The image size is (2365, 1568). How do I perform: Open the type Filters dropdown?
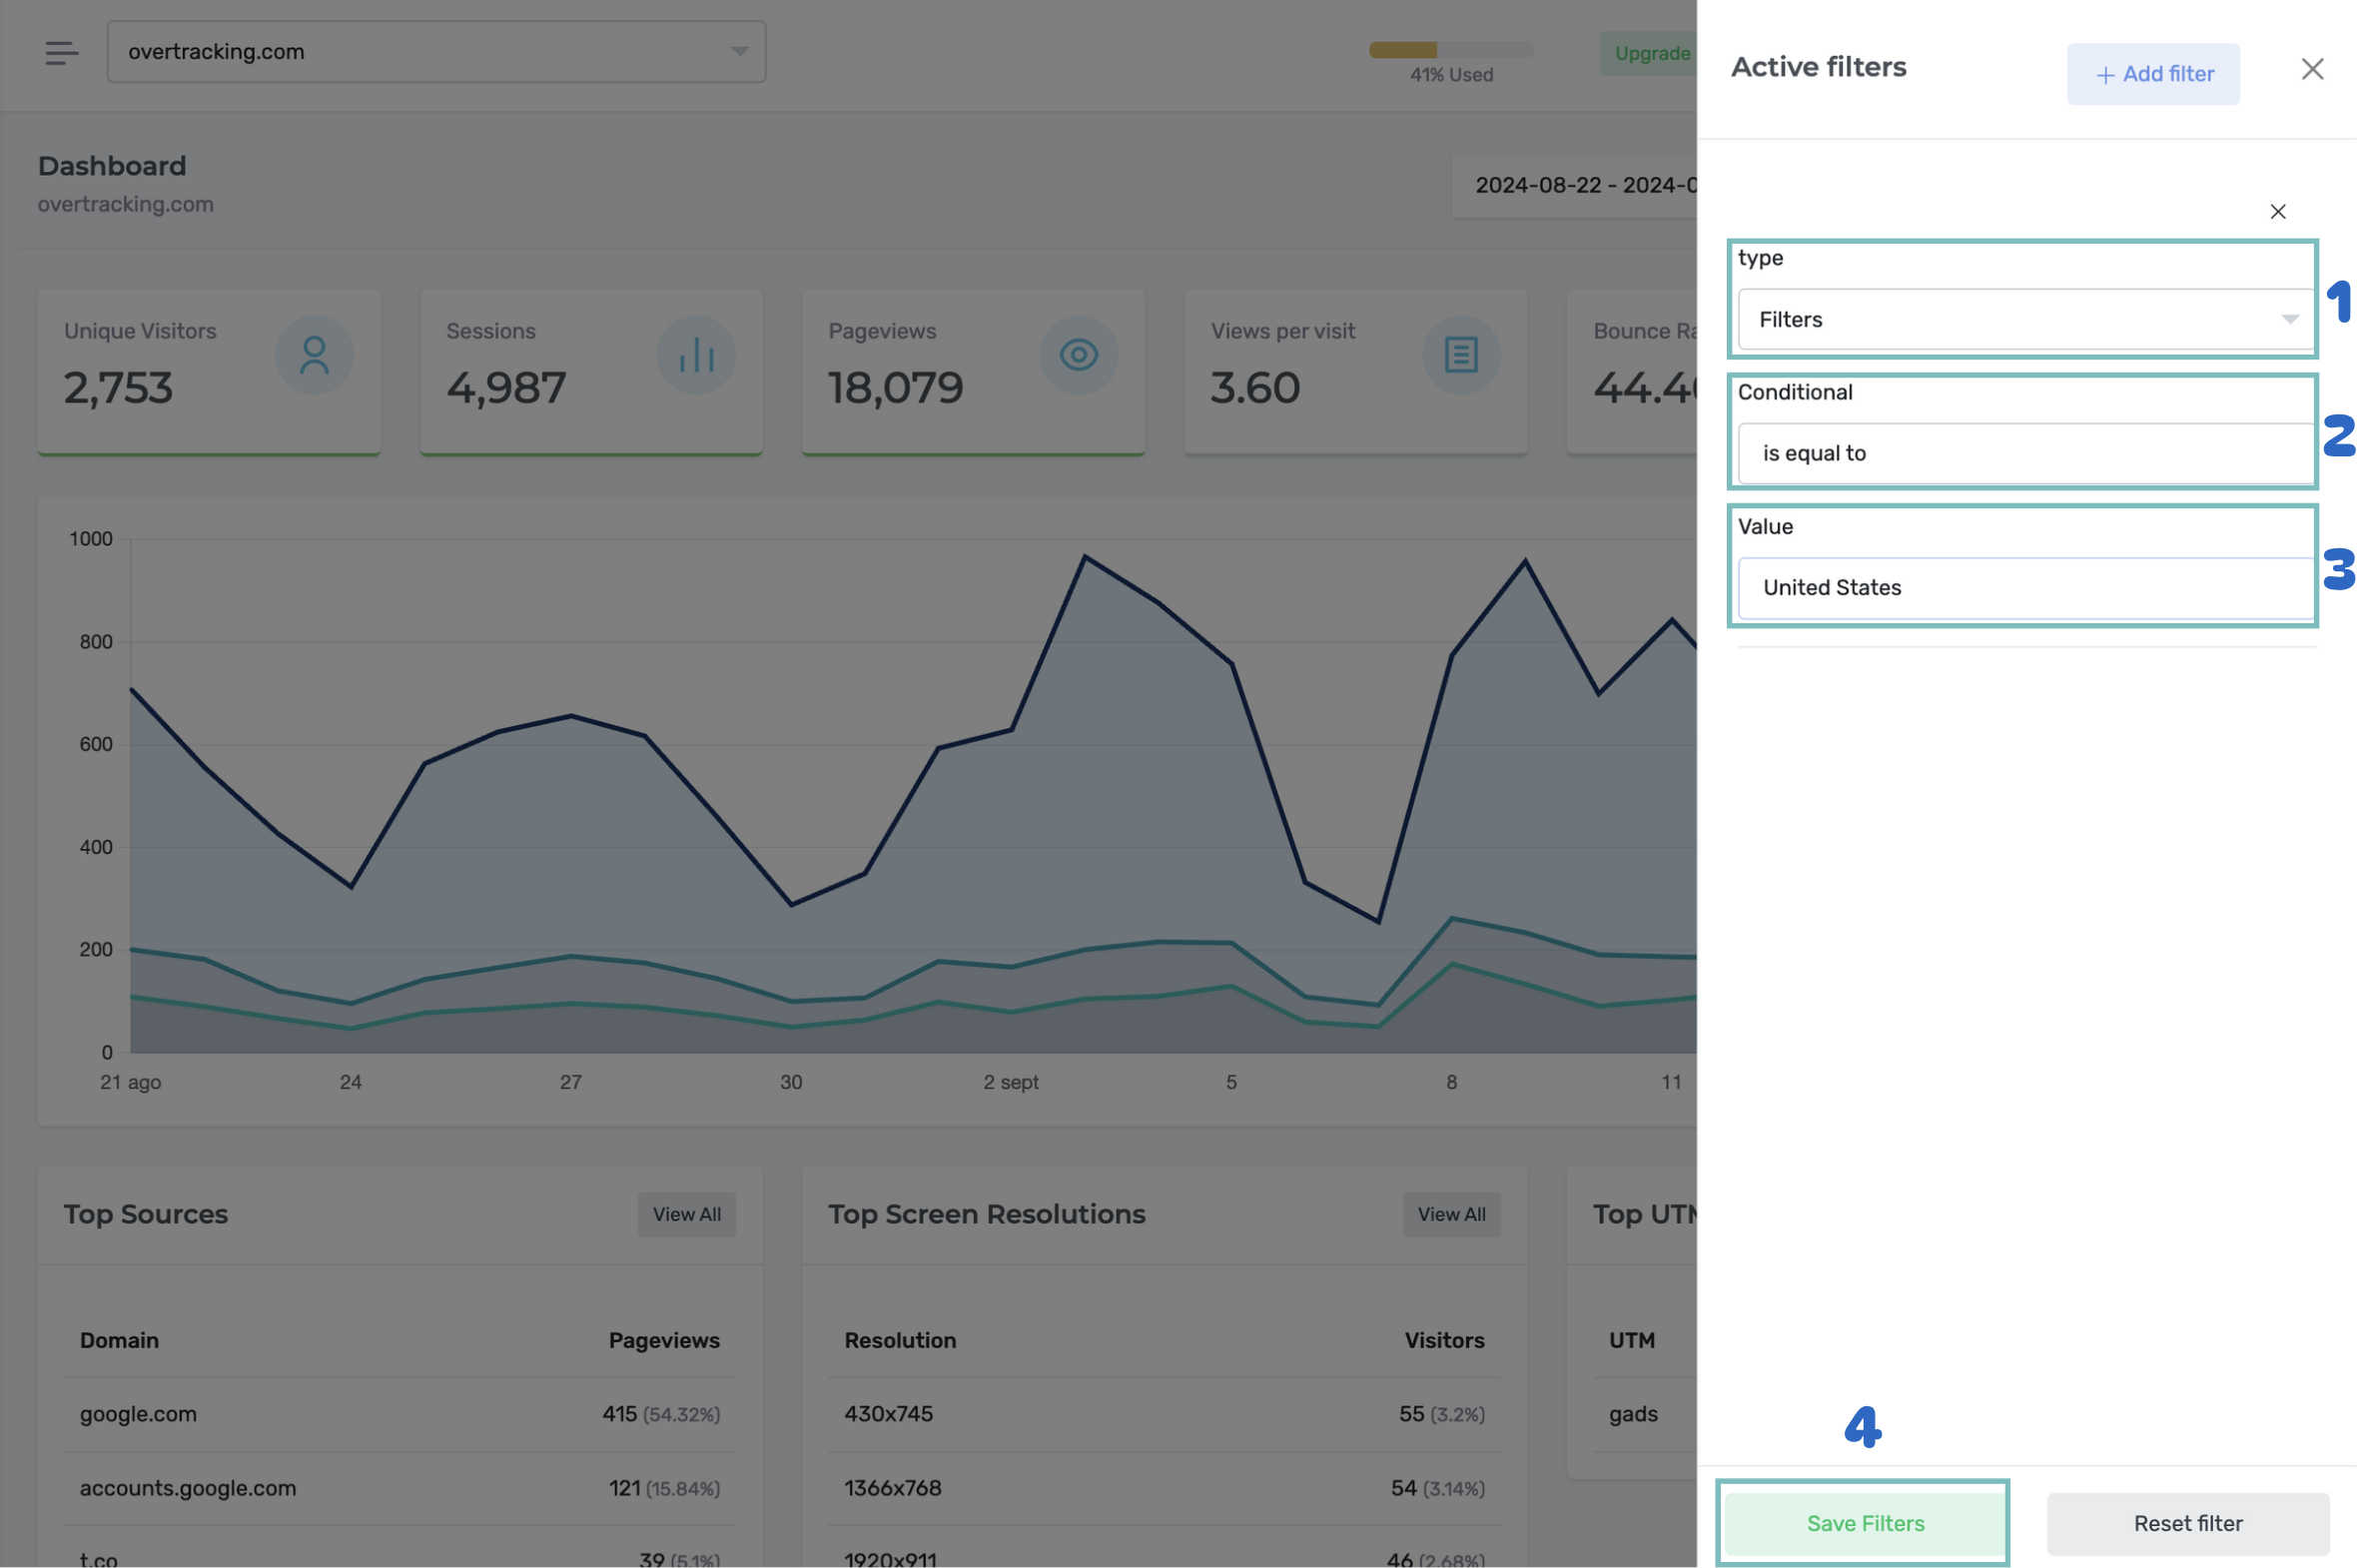(2026, 320)
